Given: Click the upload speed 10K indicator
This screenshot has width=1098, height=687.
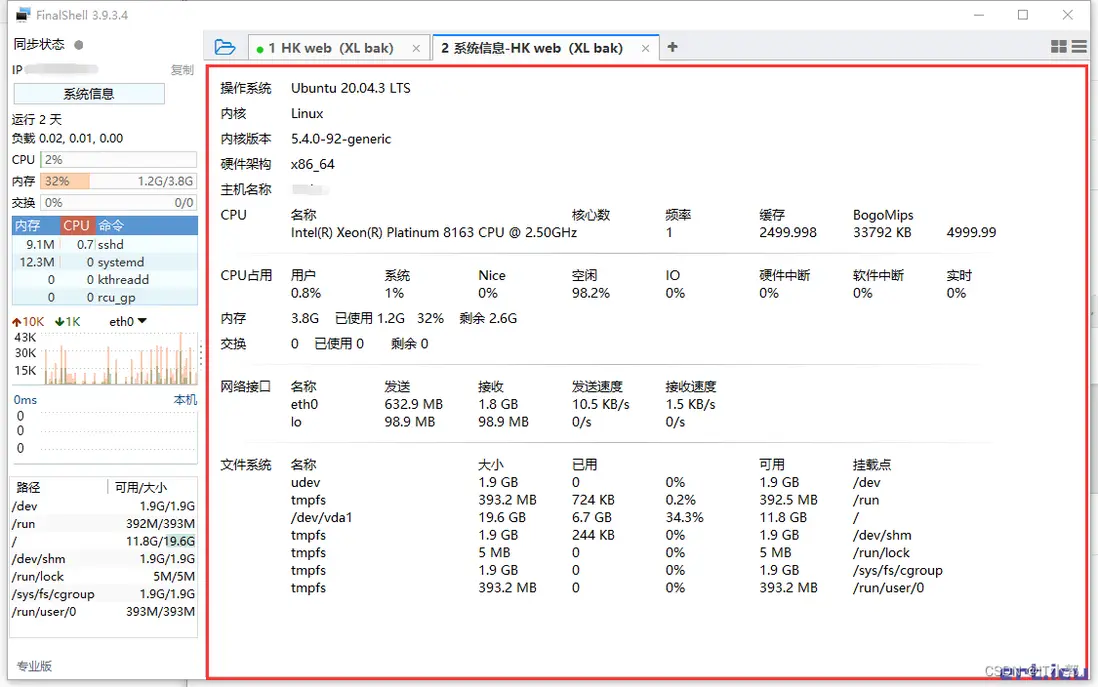Looking at the screenshot, I should (28, 321).
